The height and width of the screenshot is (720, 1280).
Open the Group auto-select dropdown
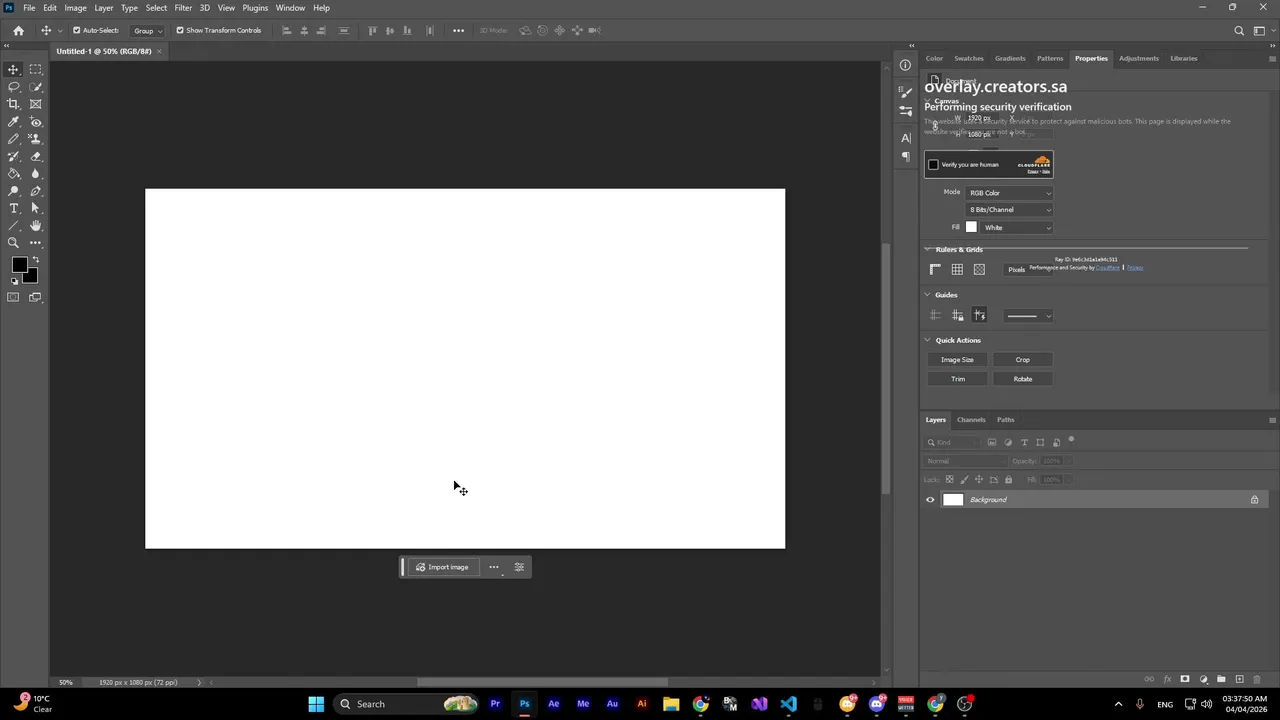[x=148, y=31]
